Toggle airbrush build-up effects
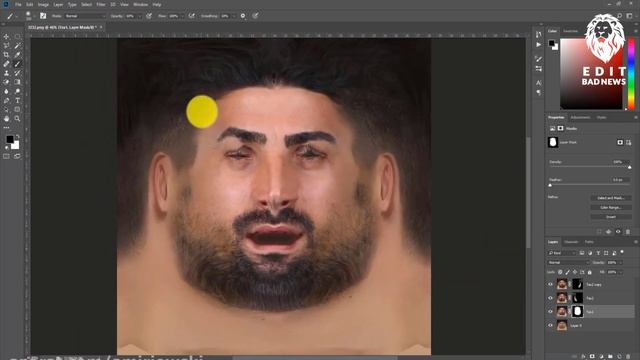640x360 pixels. [191, 16]
